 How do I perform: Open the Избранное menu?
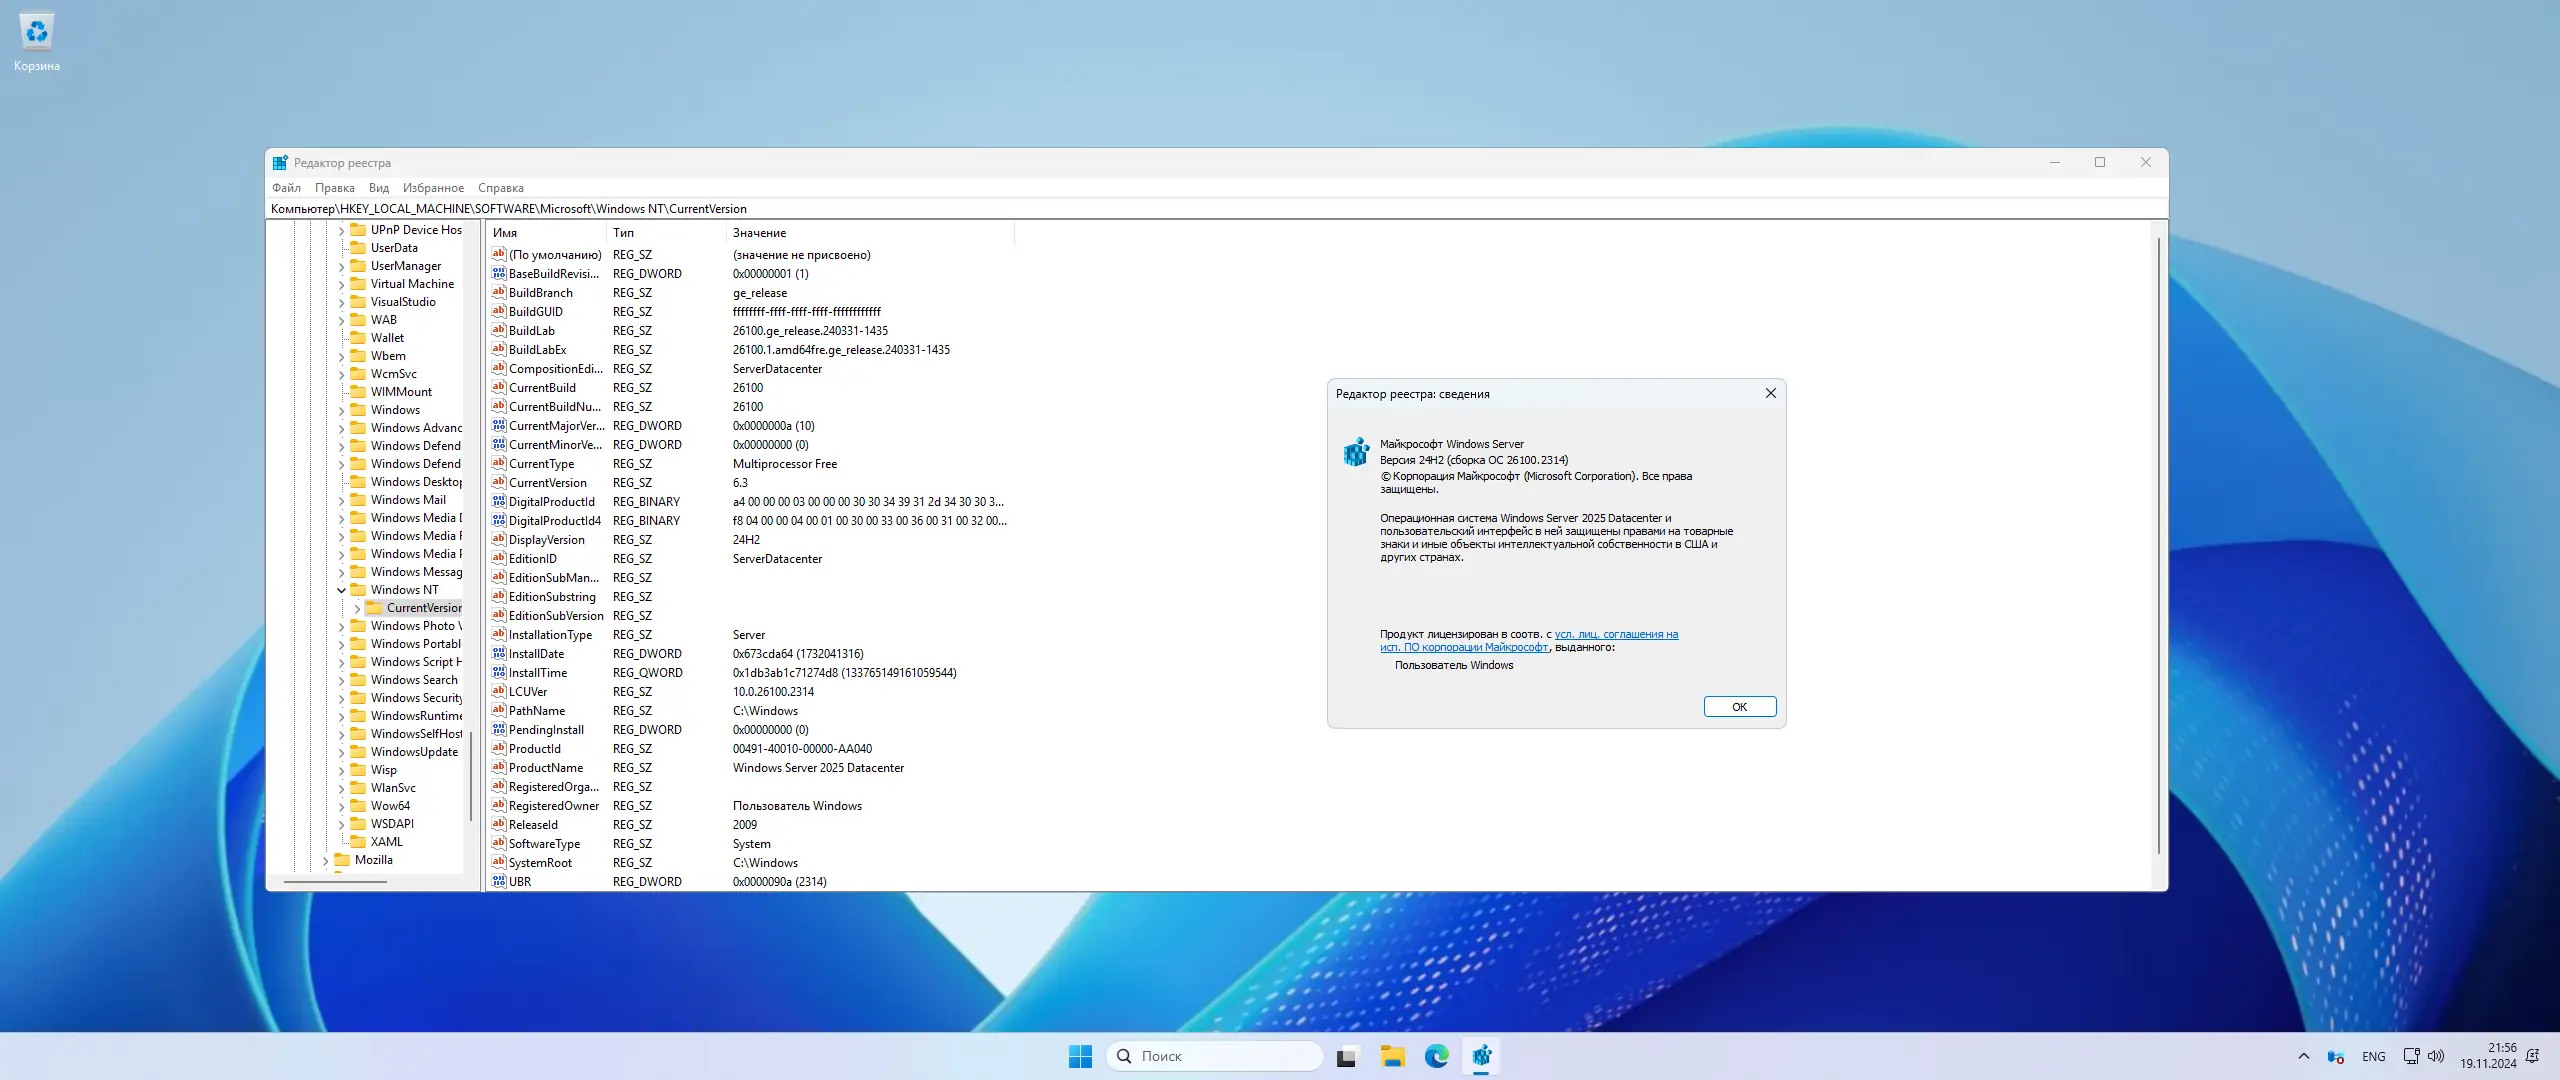click(x=433, y=188)
